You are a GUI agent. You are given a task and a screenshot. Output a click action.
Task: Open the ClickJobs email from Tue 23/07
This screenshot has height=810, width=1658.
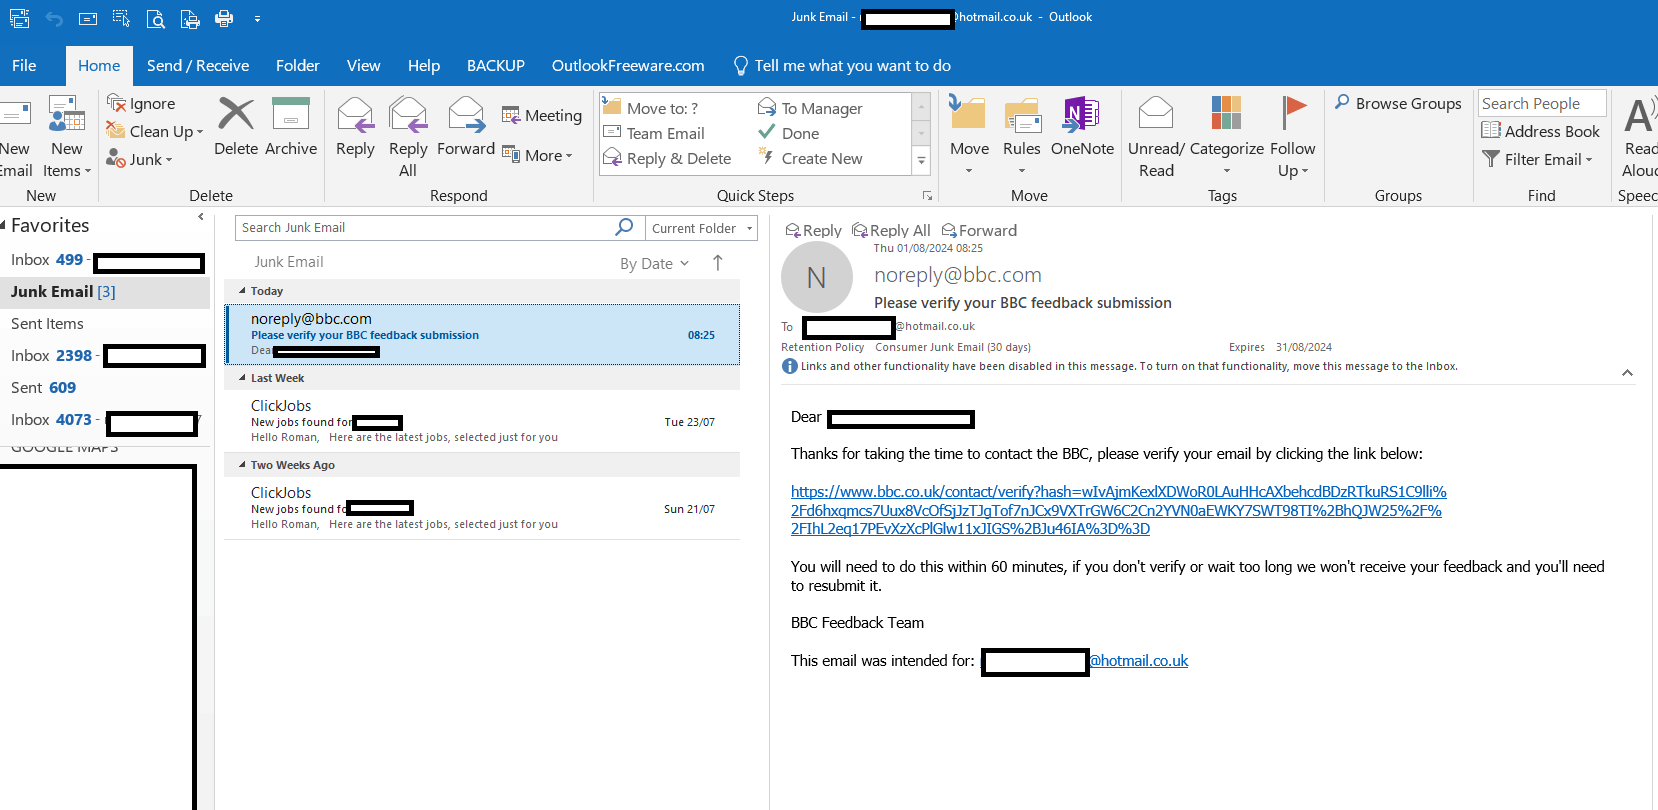point(482,421)
